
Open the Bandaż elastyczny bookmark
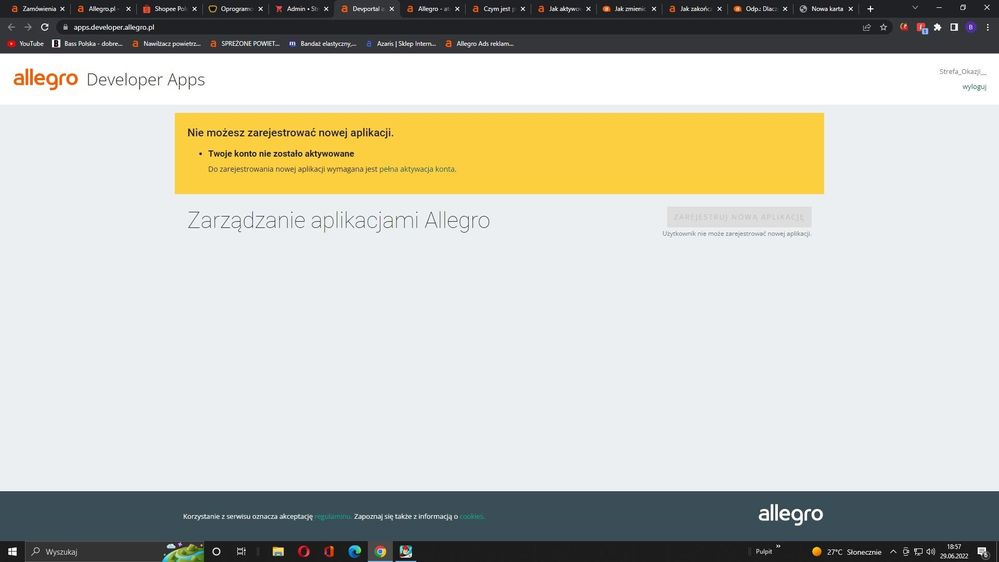tap(322, 44)
